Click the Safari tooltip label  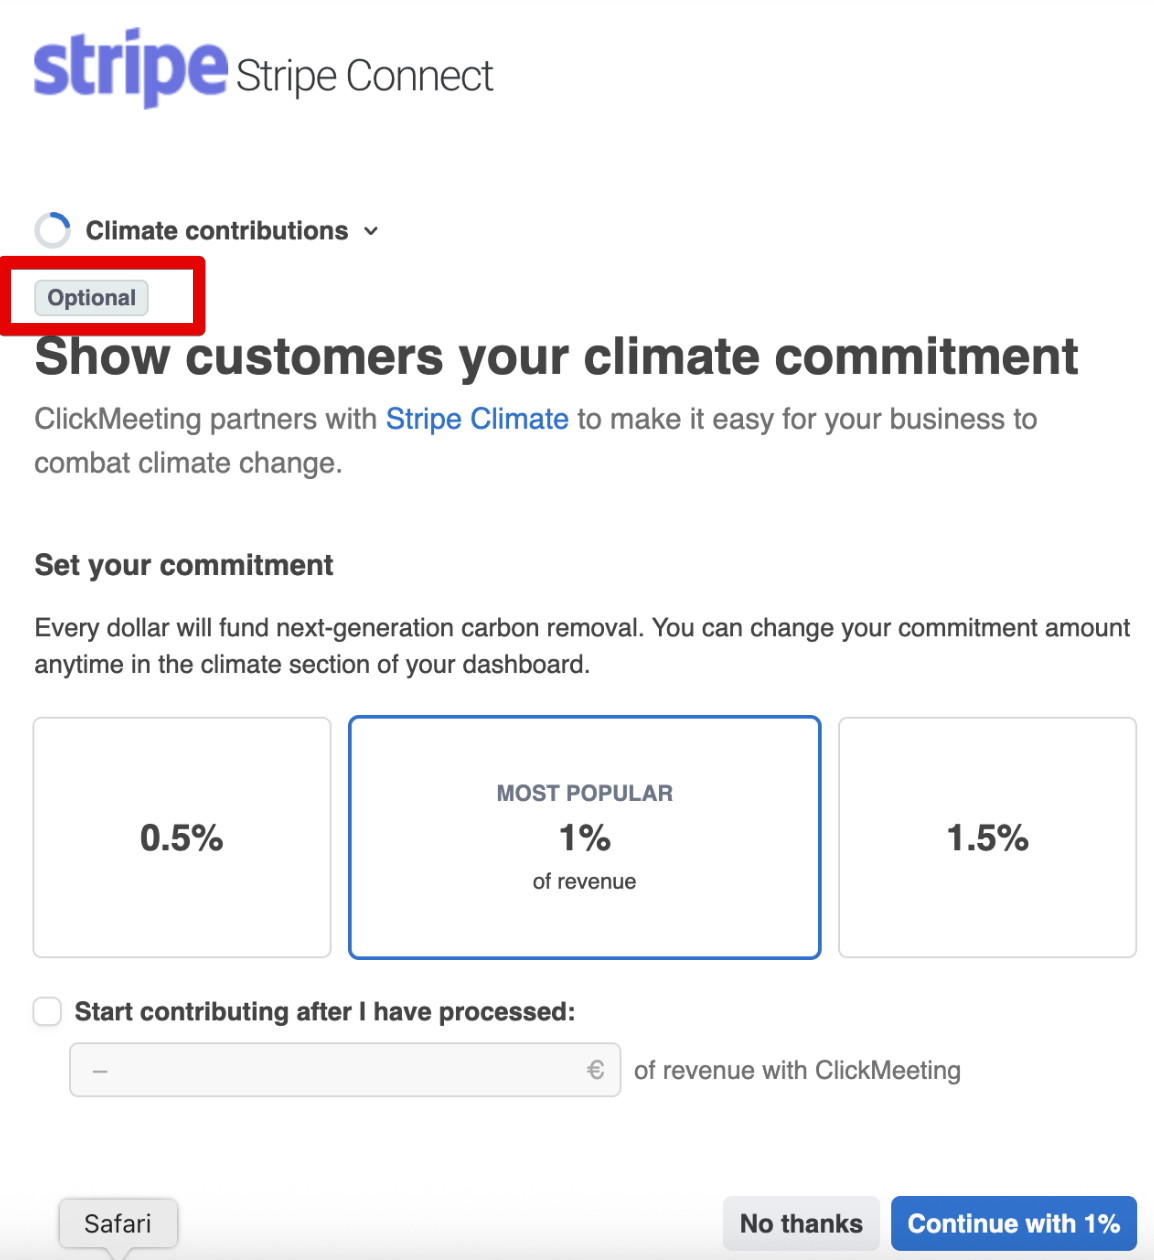[x=118, y=1224]
